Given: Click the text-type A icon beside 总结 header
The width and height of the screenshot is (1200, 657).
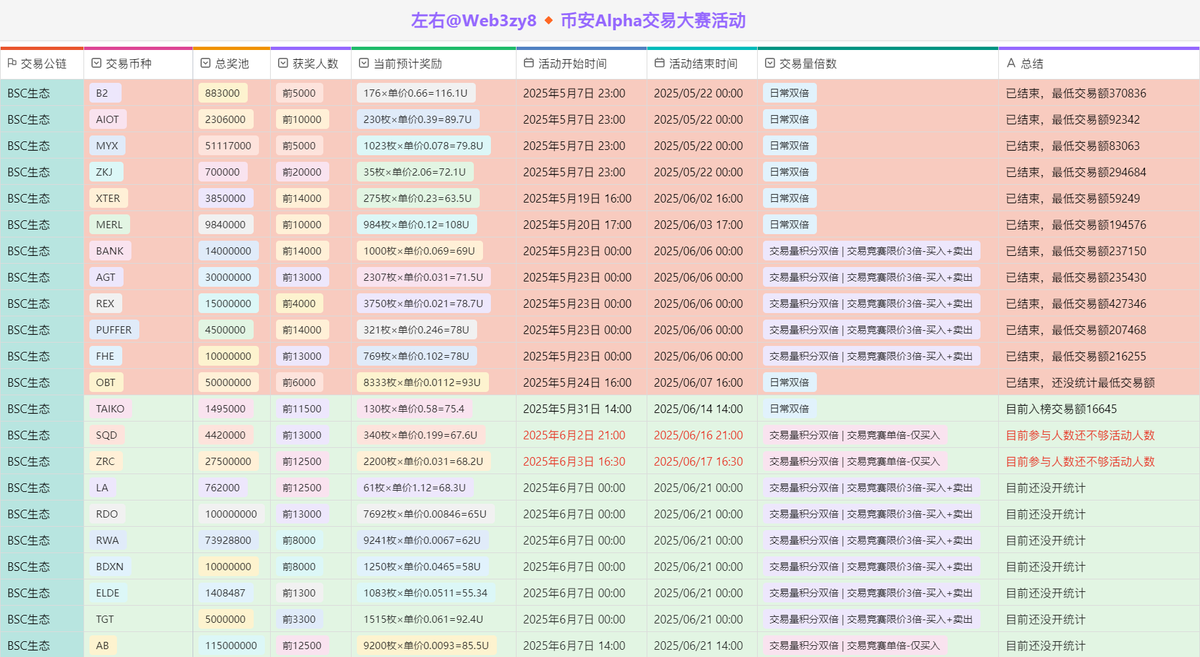Looking at the screenshot, I should click(x=1011, y=63).
